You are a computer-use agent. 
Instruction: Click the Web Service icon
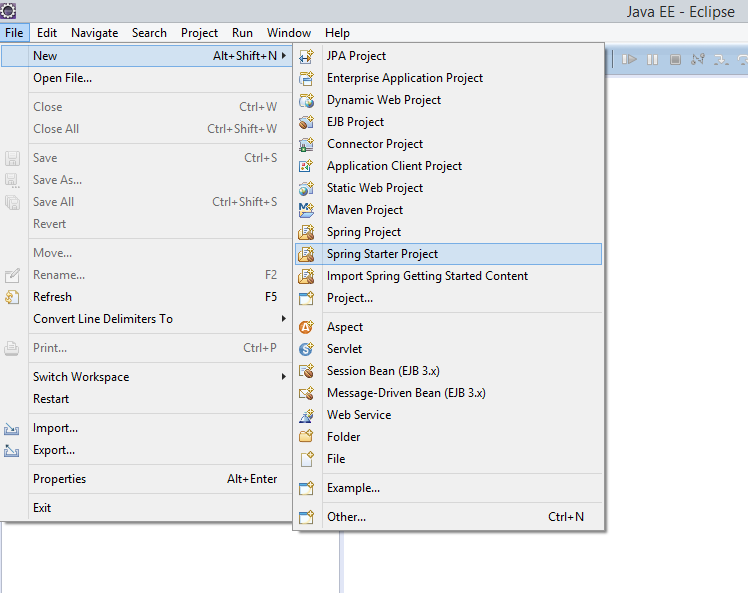306,415
